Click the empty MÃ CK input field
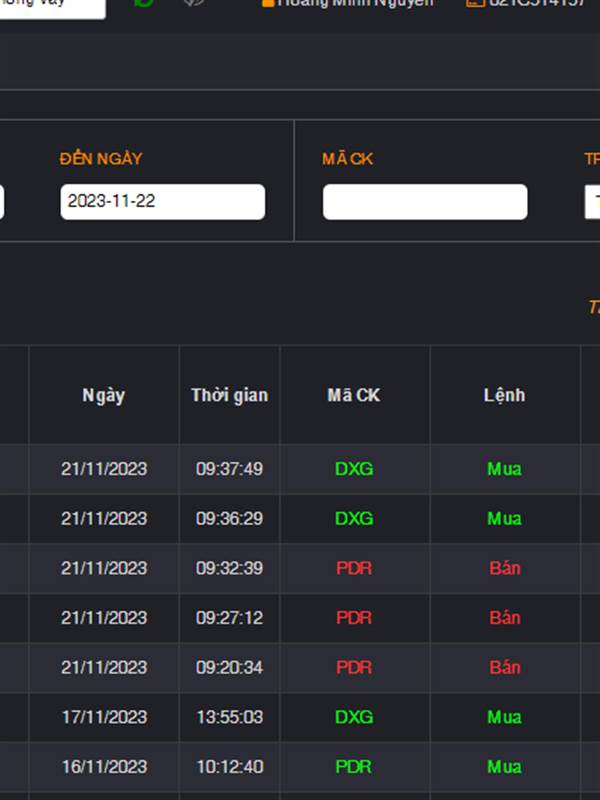This screenshot has width=600, height=800. click(x=425, y=202)
